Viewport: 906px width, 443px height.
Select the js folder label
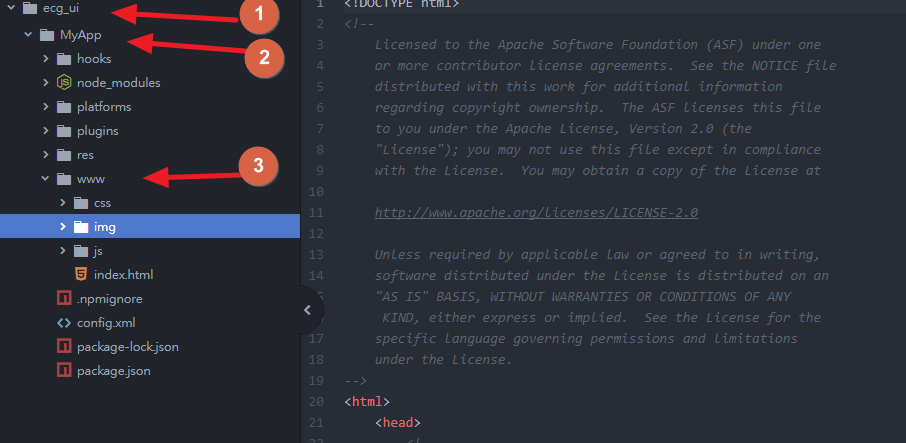98,251
